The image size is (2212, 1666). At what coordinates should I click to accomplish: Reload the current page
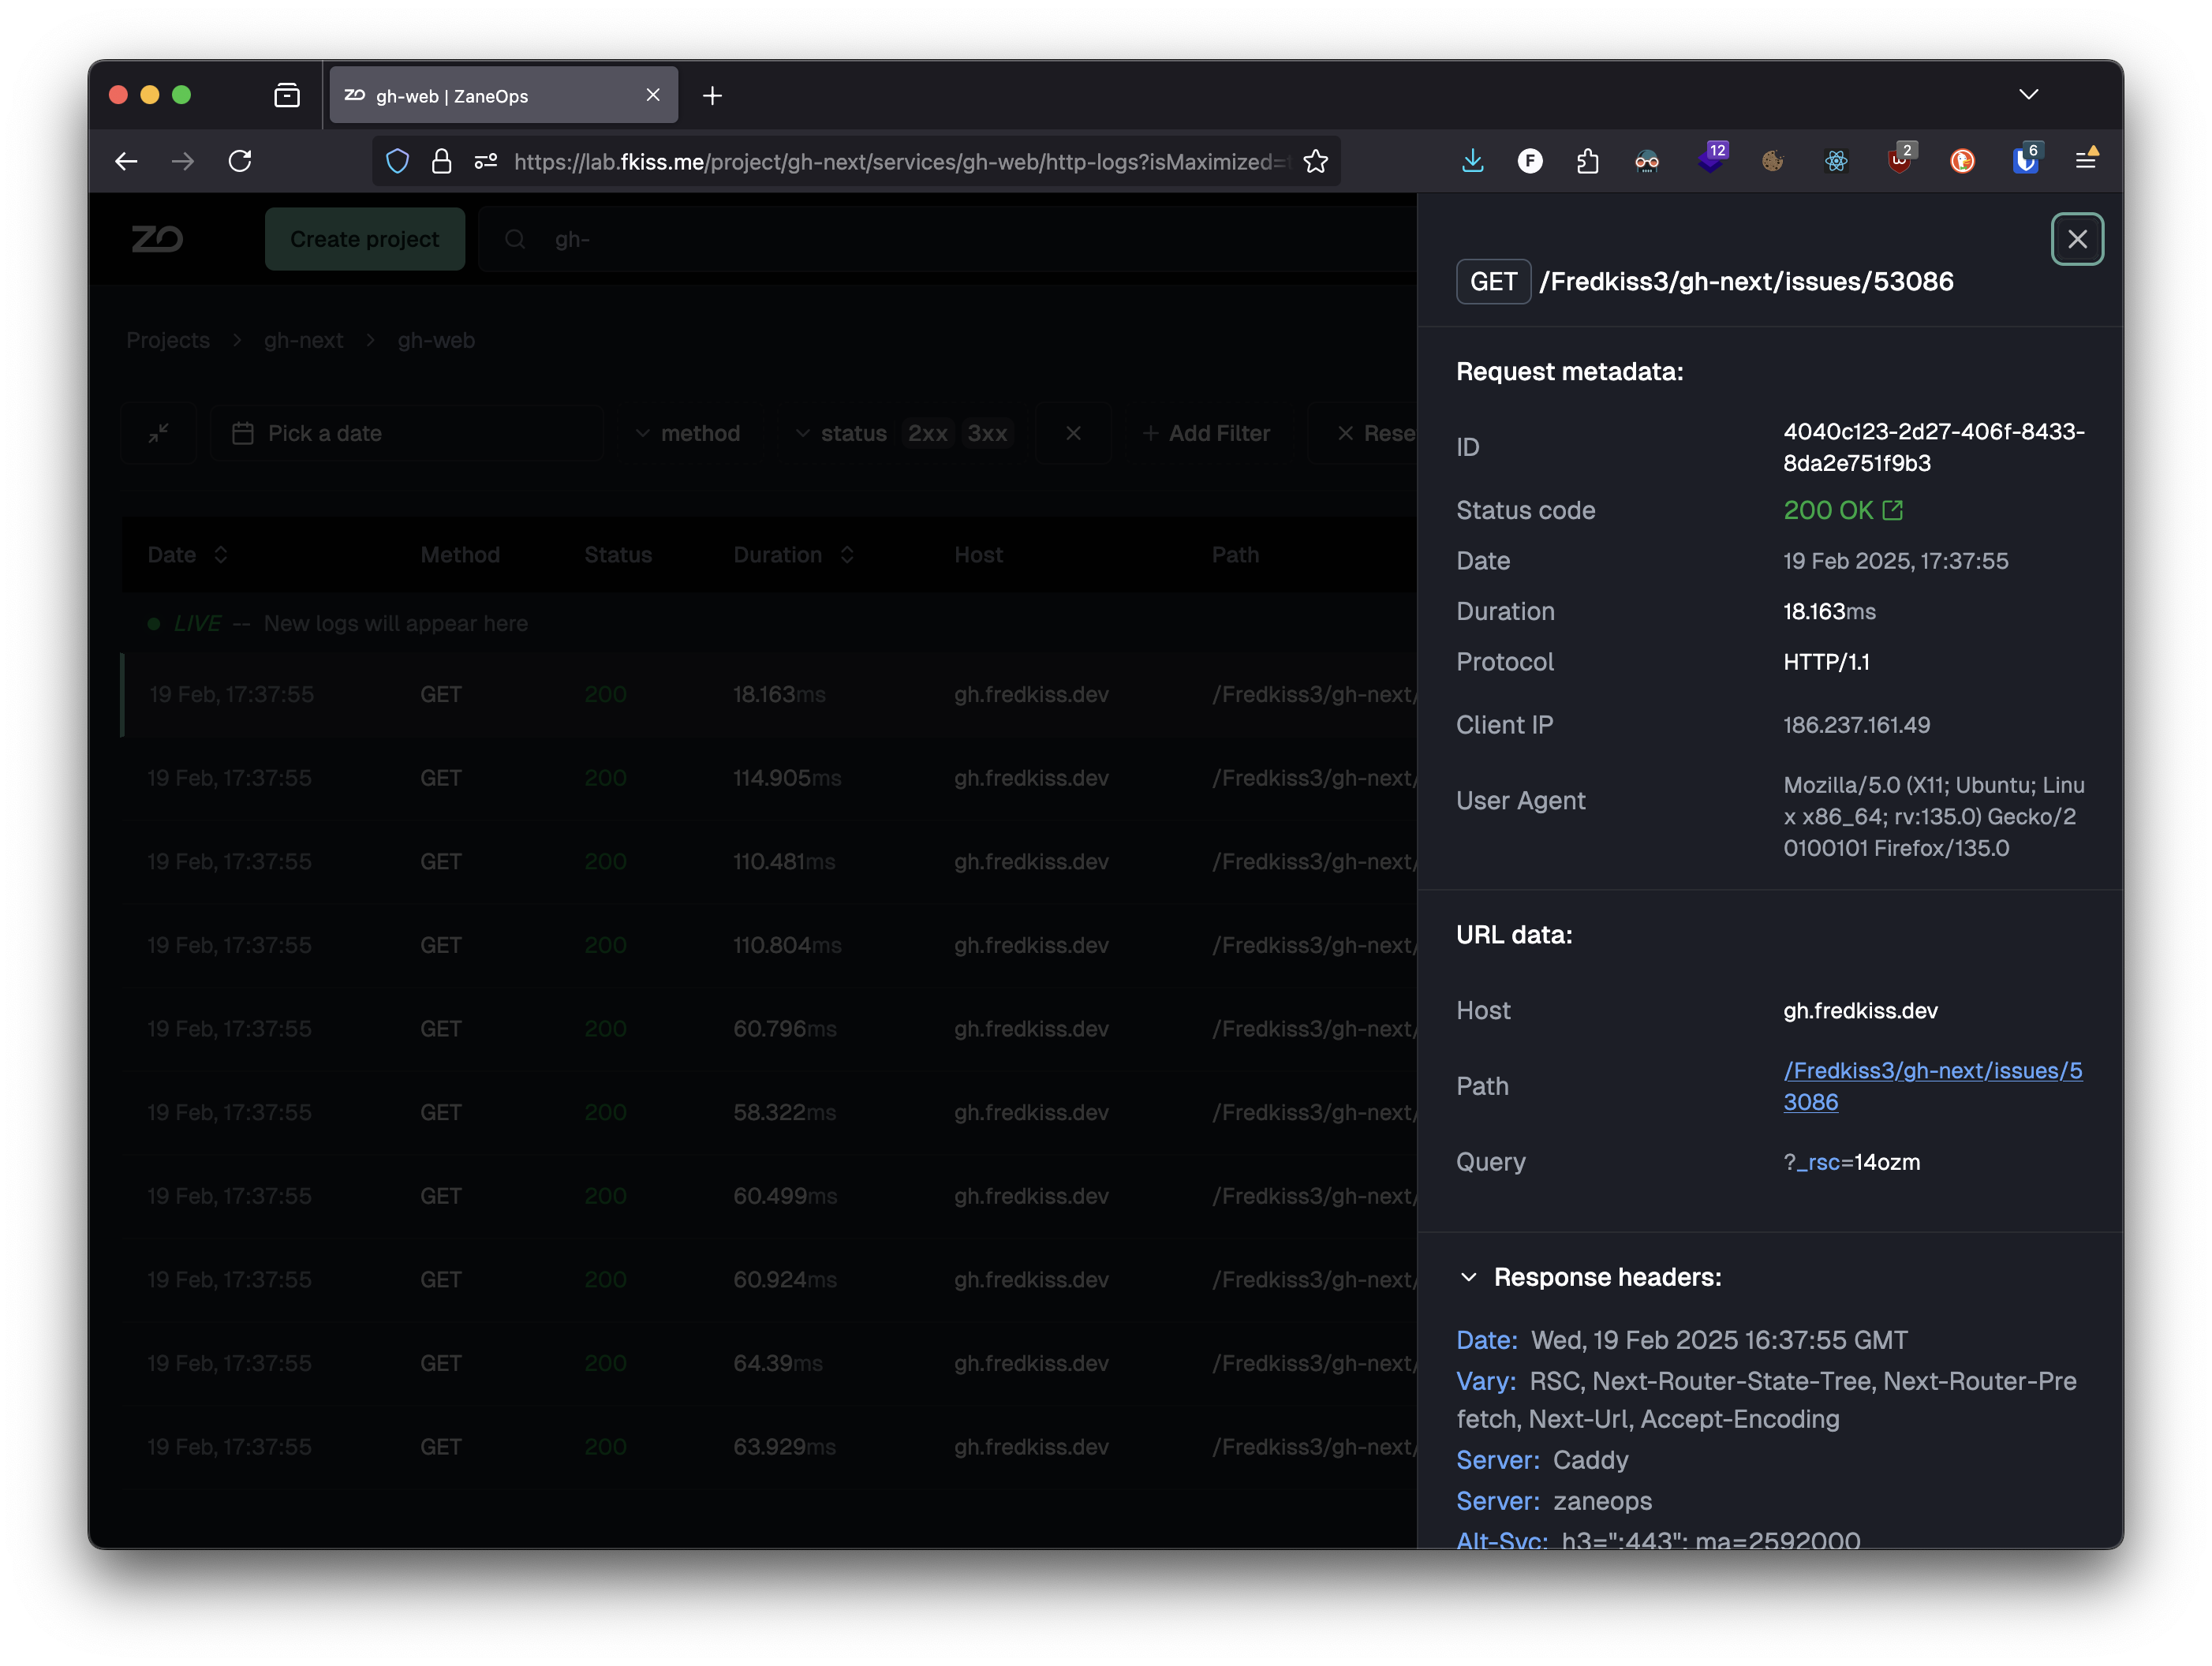point(240,161)
